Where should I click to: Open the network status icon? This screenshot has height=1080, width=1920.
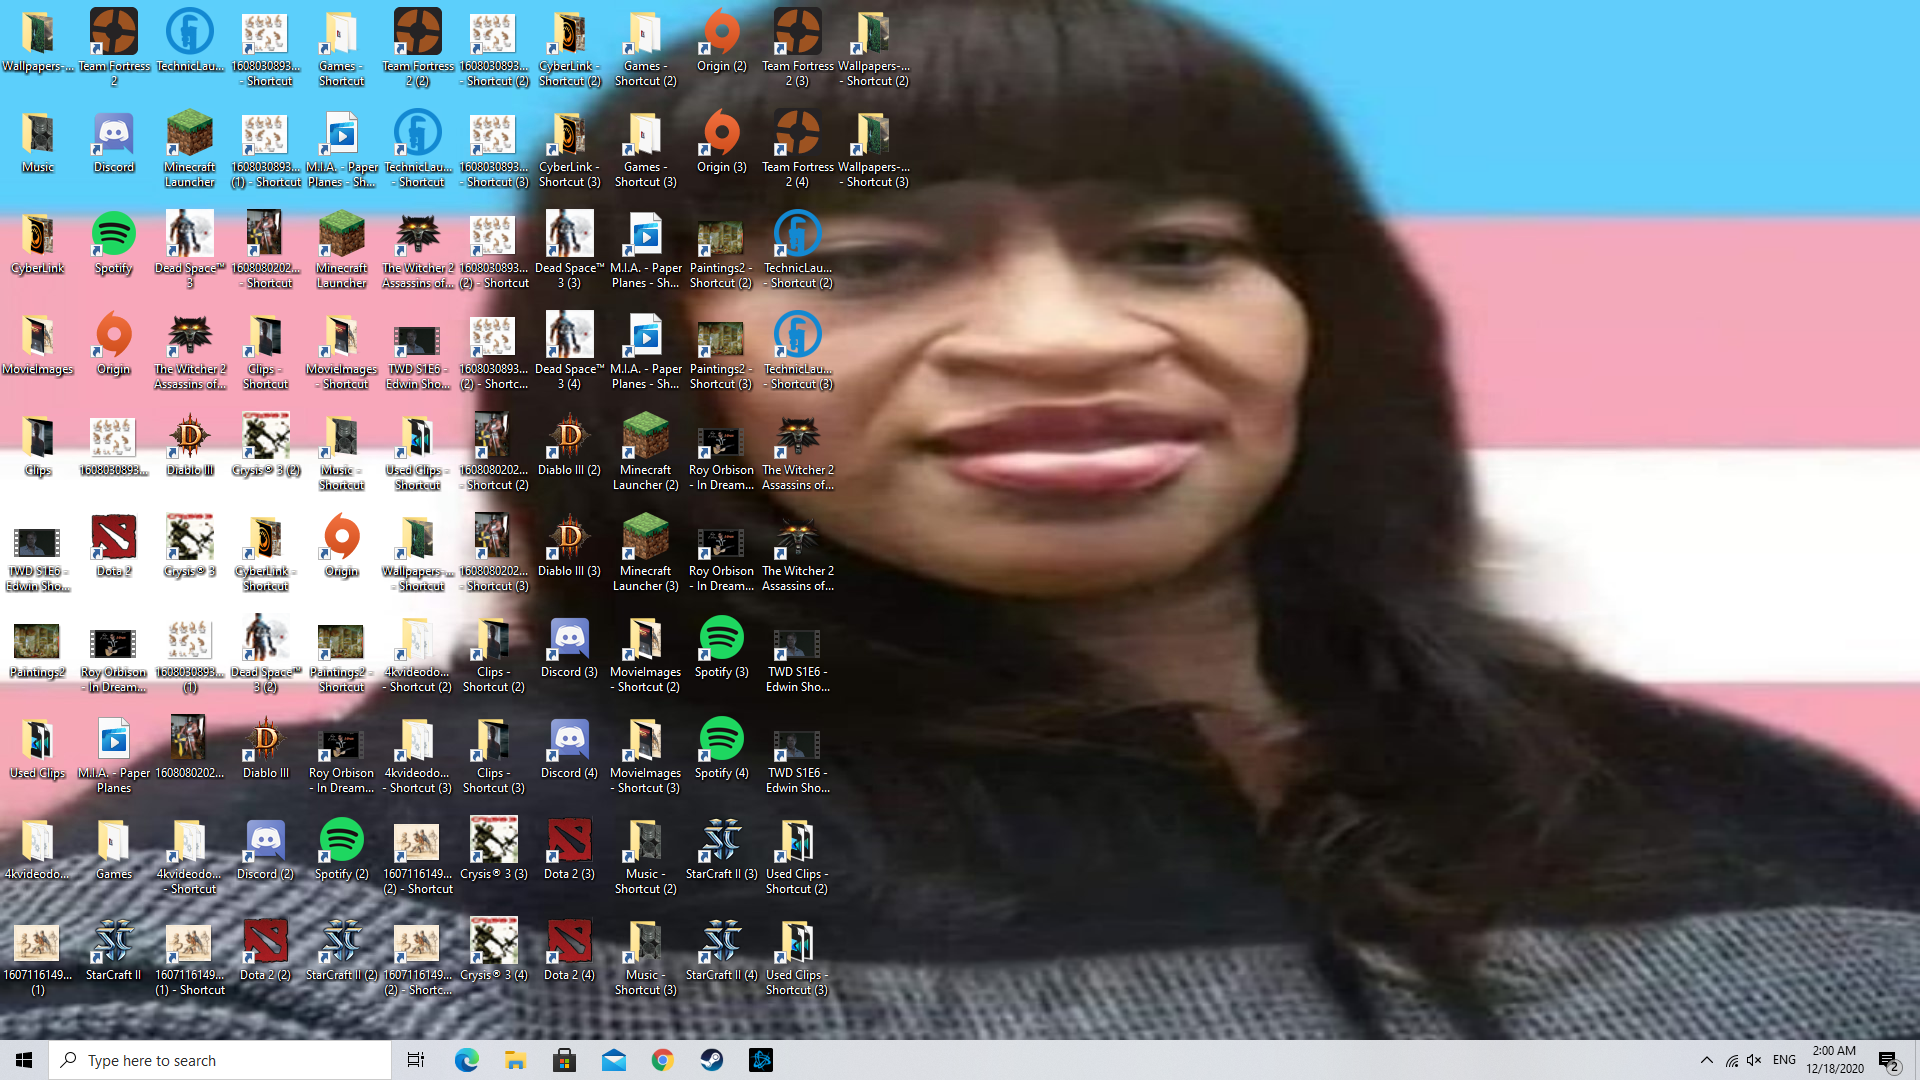click(1731, 1060)
